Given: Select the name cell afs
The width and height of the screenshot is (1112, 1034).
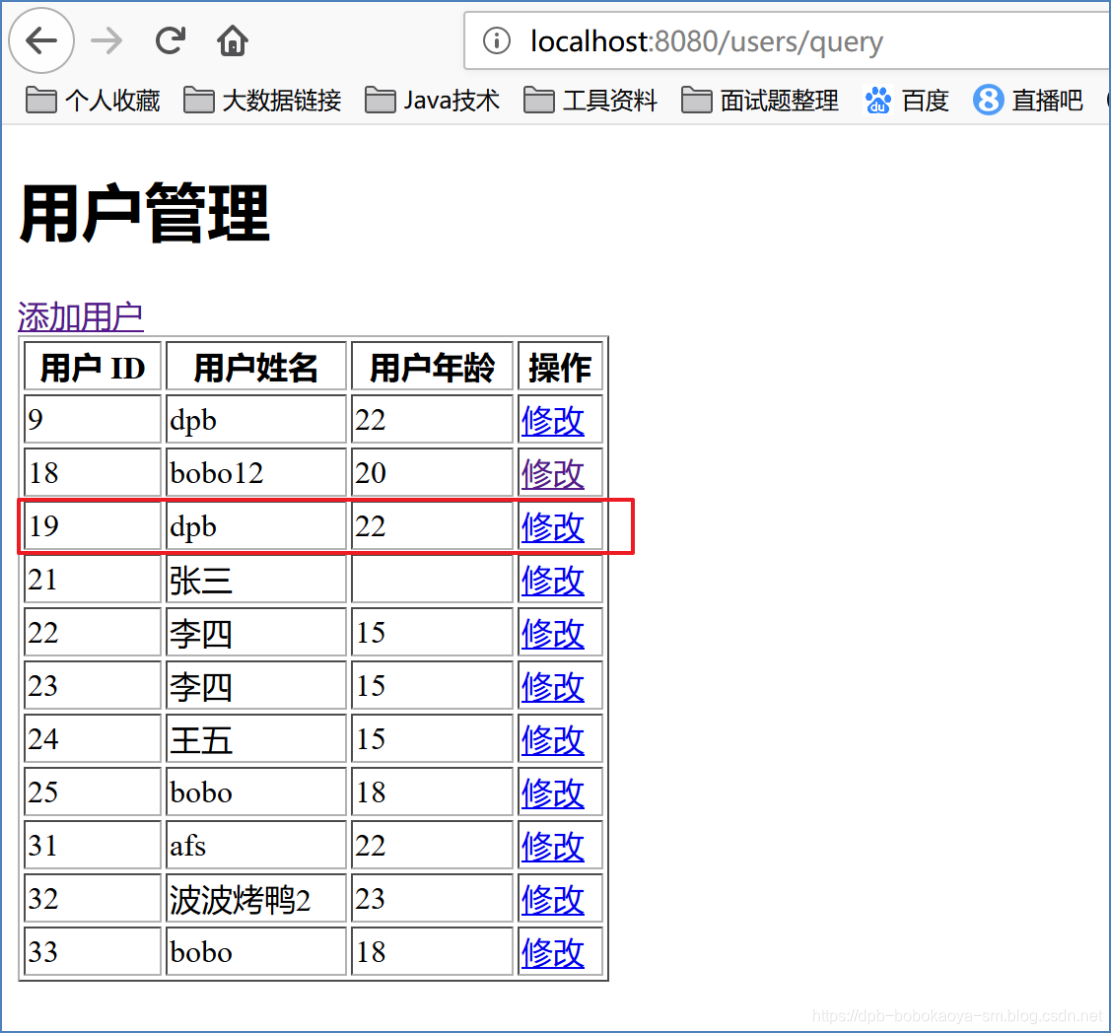Looking at the screenshot, I should click(x=256, y=845).
